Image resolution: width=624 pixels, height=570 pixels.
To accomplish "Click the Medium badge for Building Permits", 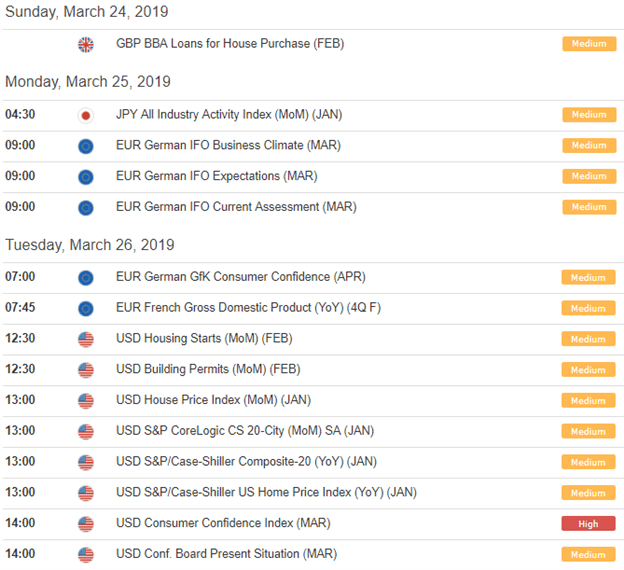I will click(588, 370).
